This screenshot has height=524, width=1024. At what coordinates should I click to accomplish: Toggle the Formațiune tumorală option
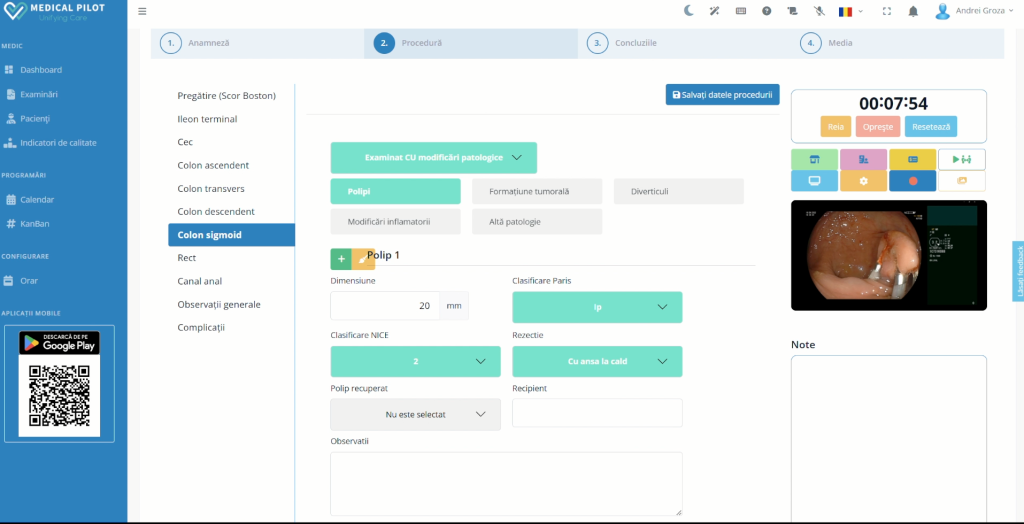pyautogui.click(x=536, y=191)
